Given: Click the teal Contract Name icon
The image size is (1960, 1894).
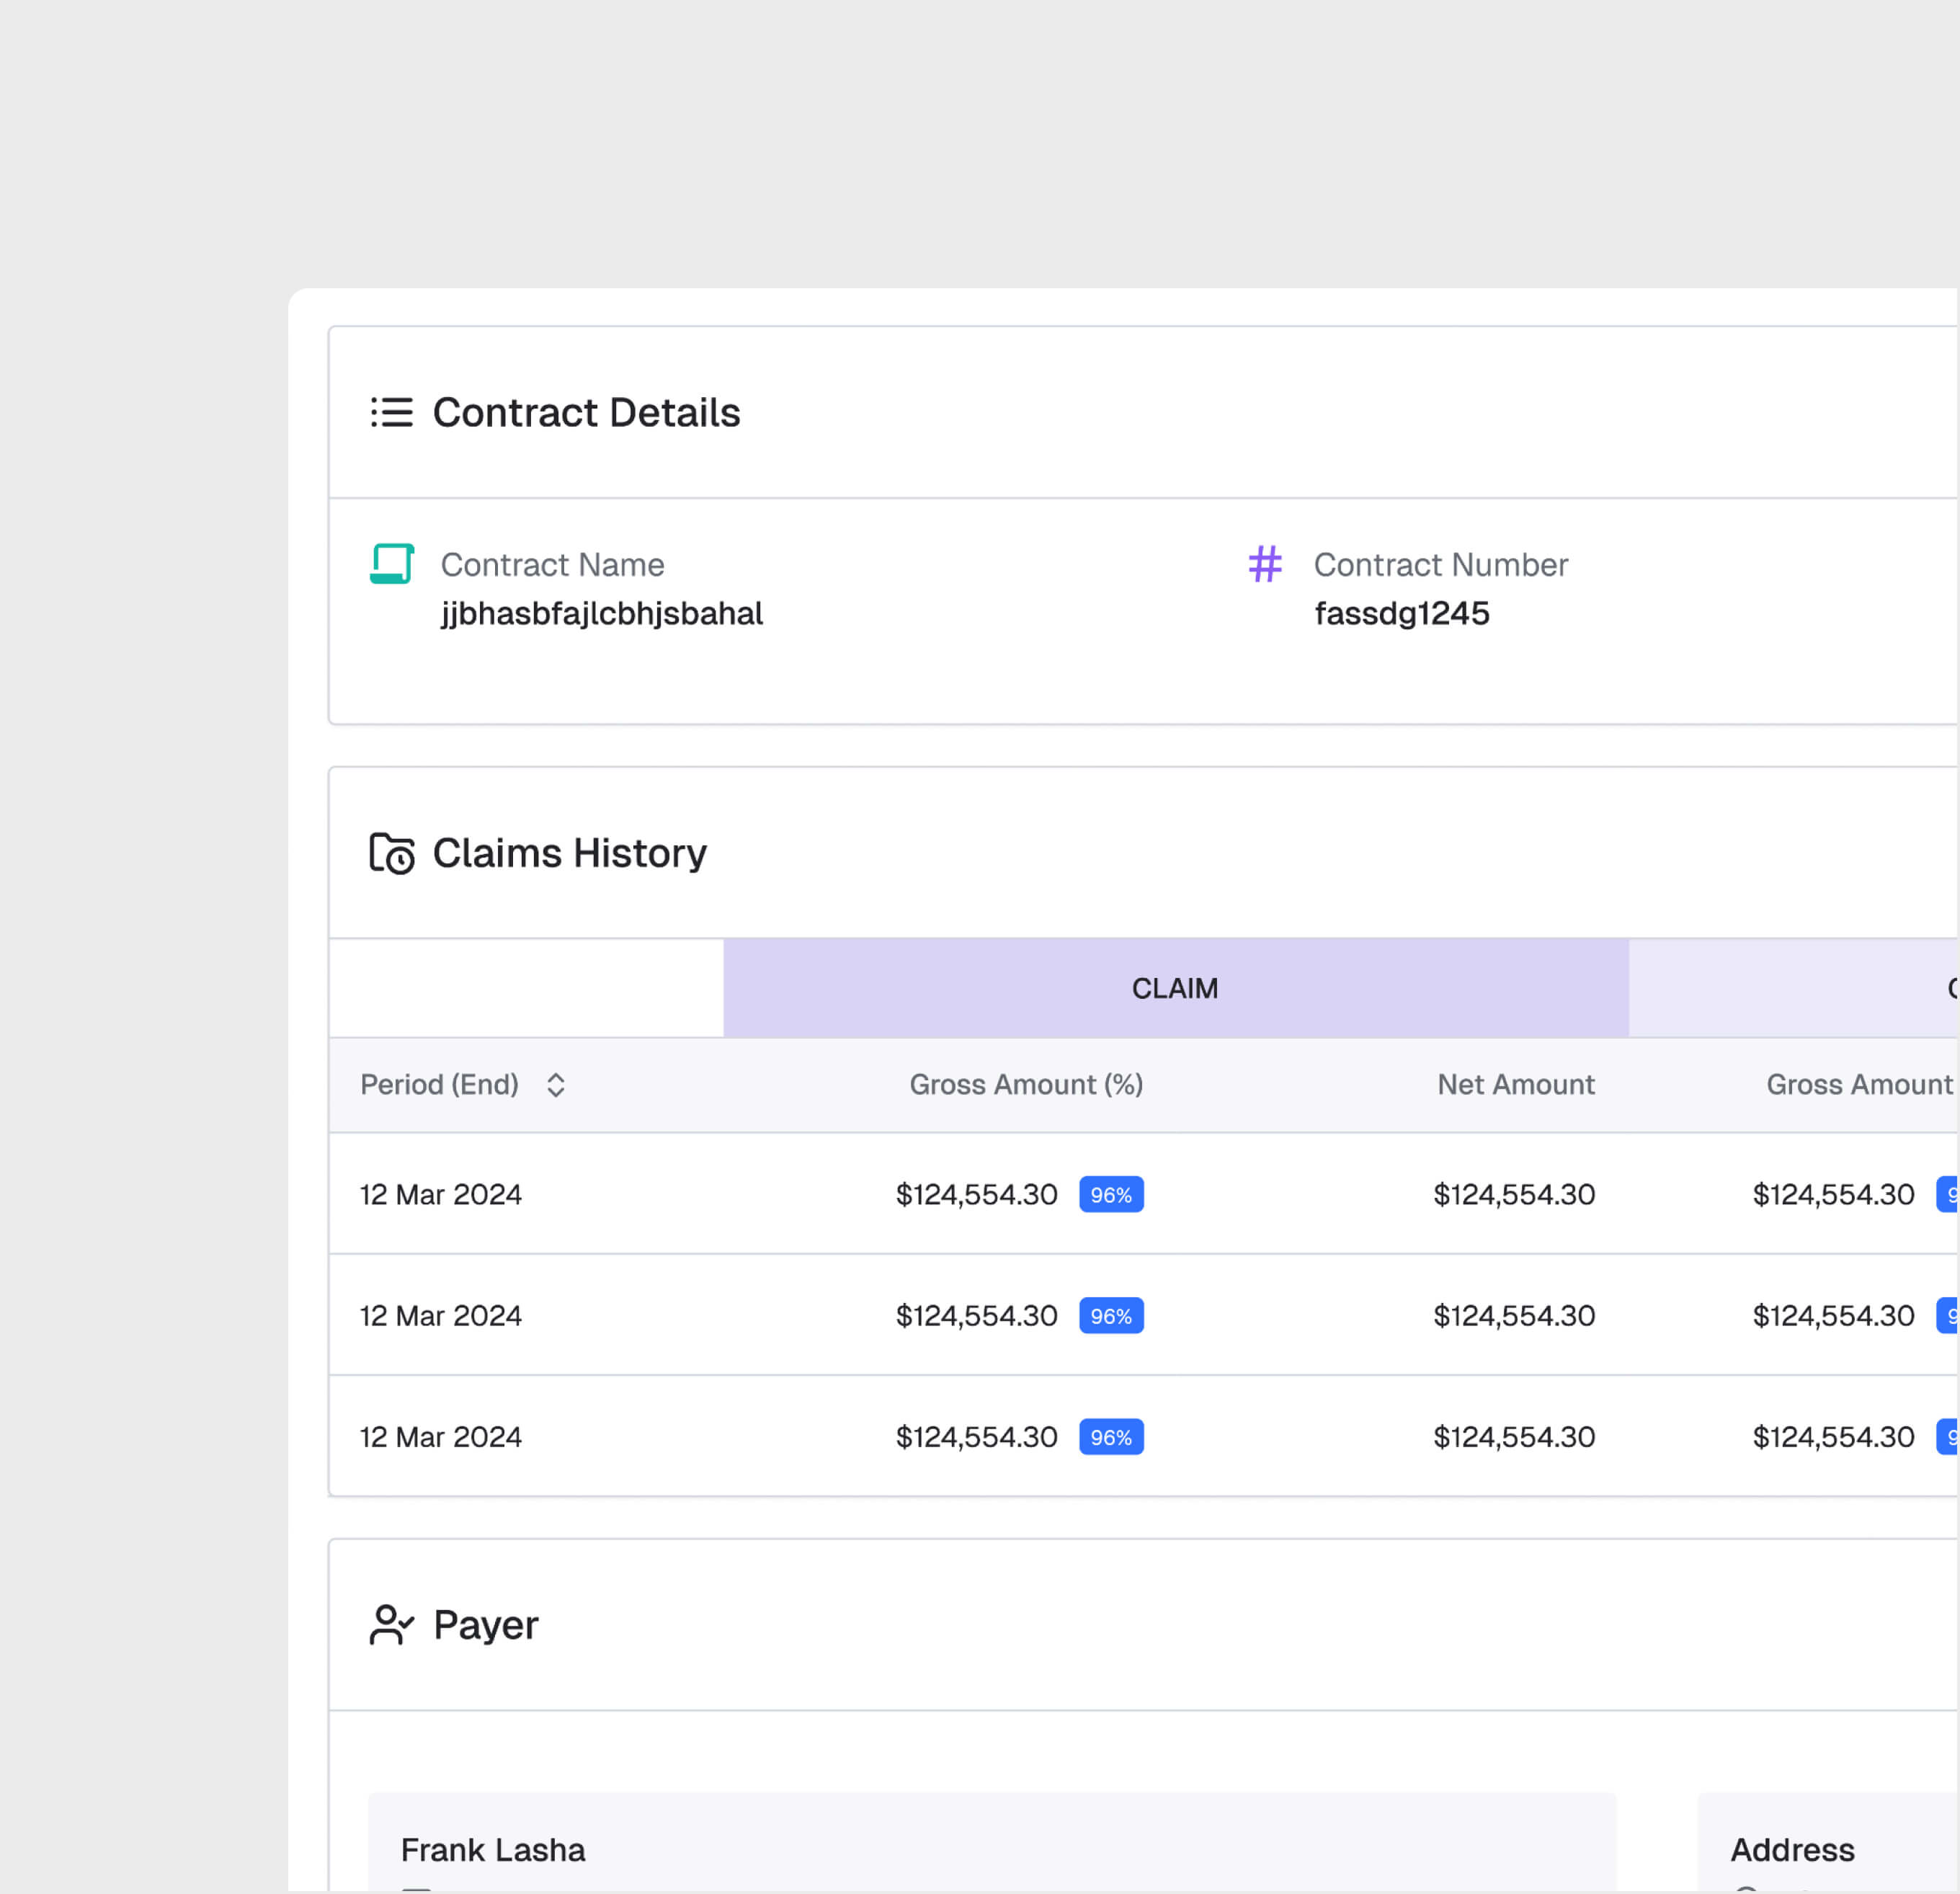Looking at the screenshot, I should (391, 564).
